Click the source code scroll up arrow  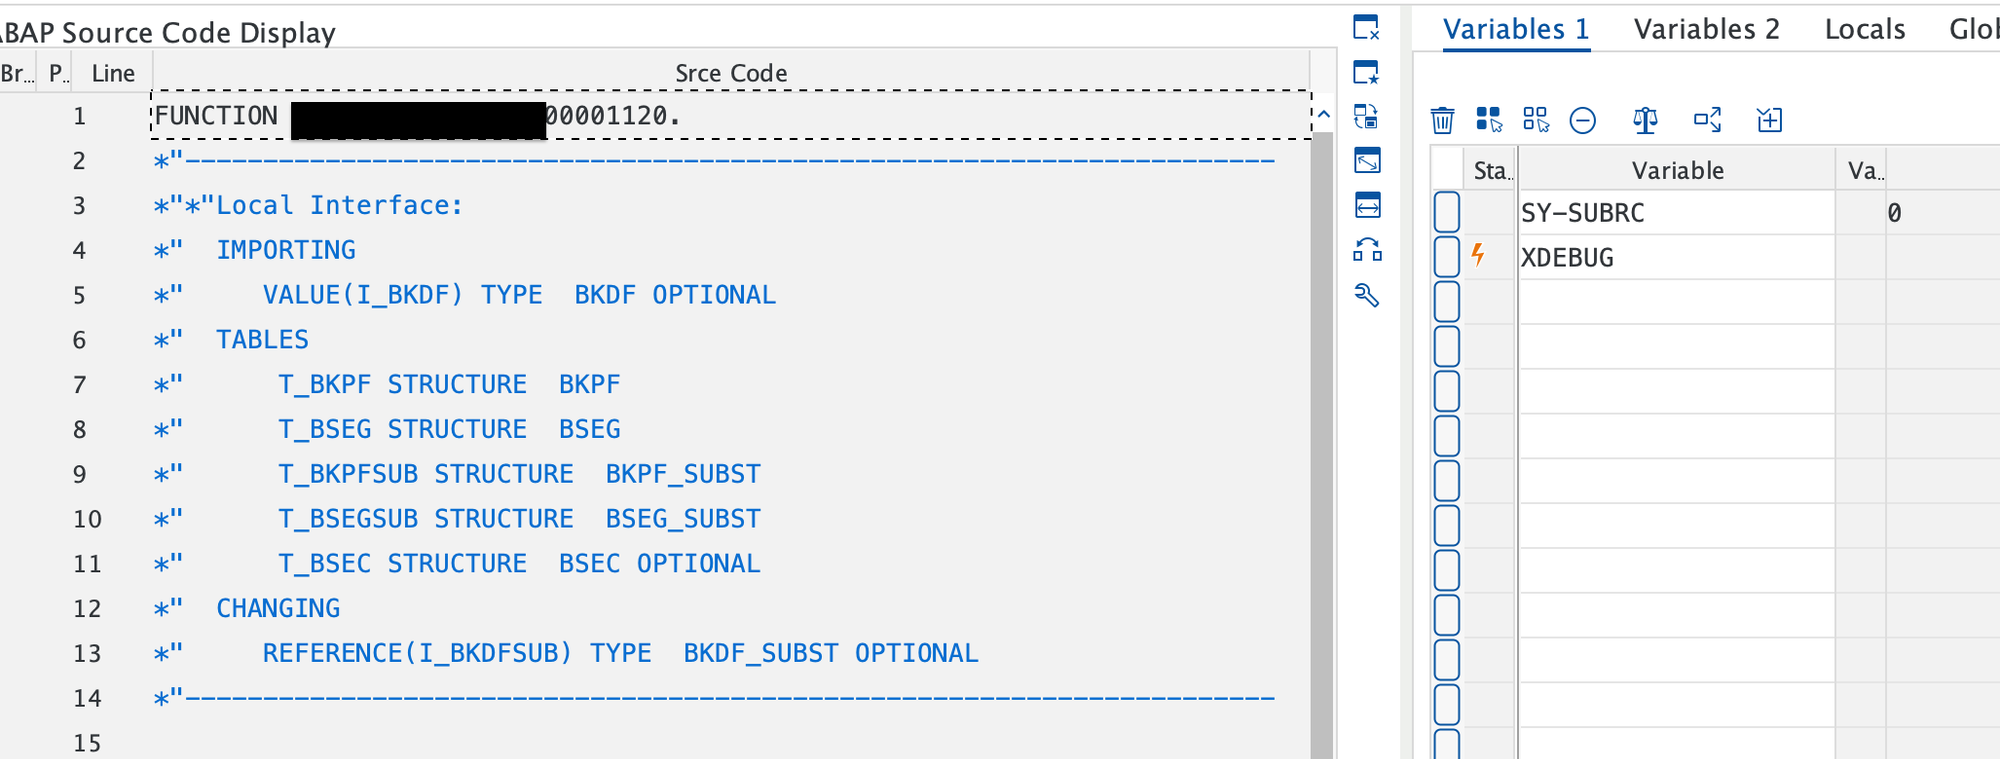[x=1323, y=114]
